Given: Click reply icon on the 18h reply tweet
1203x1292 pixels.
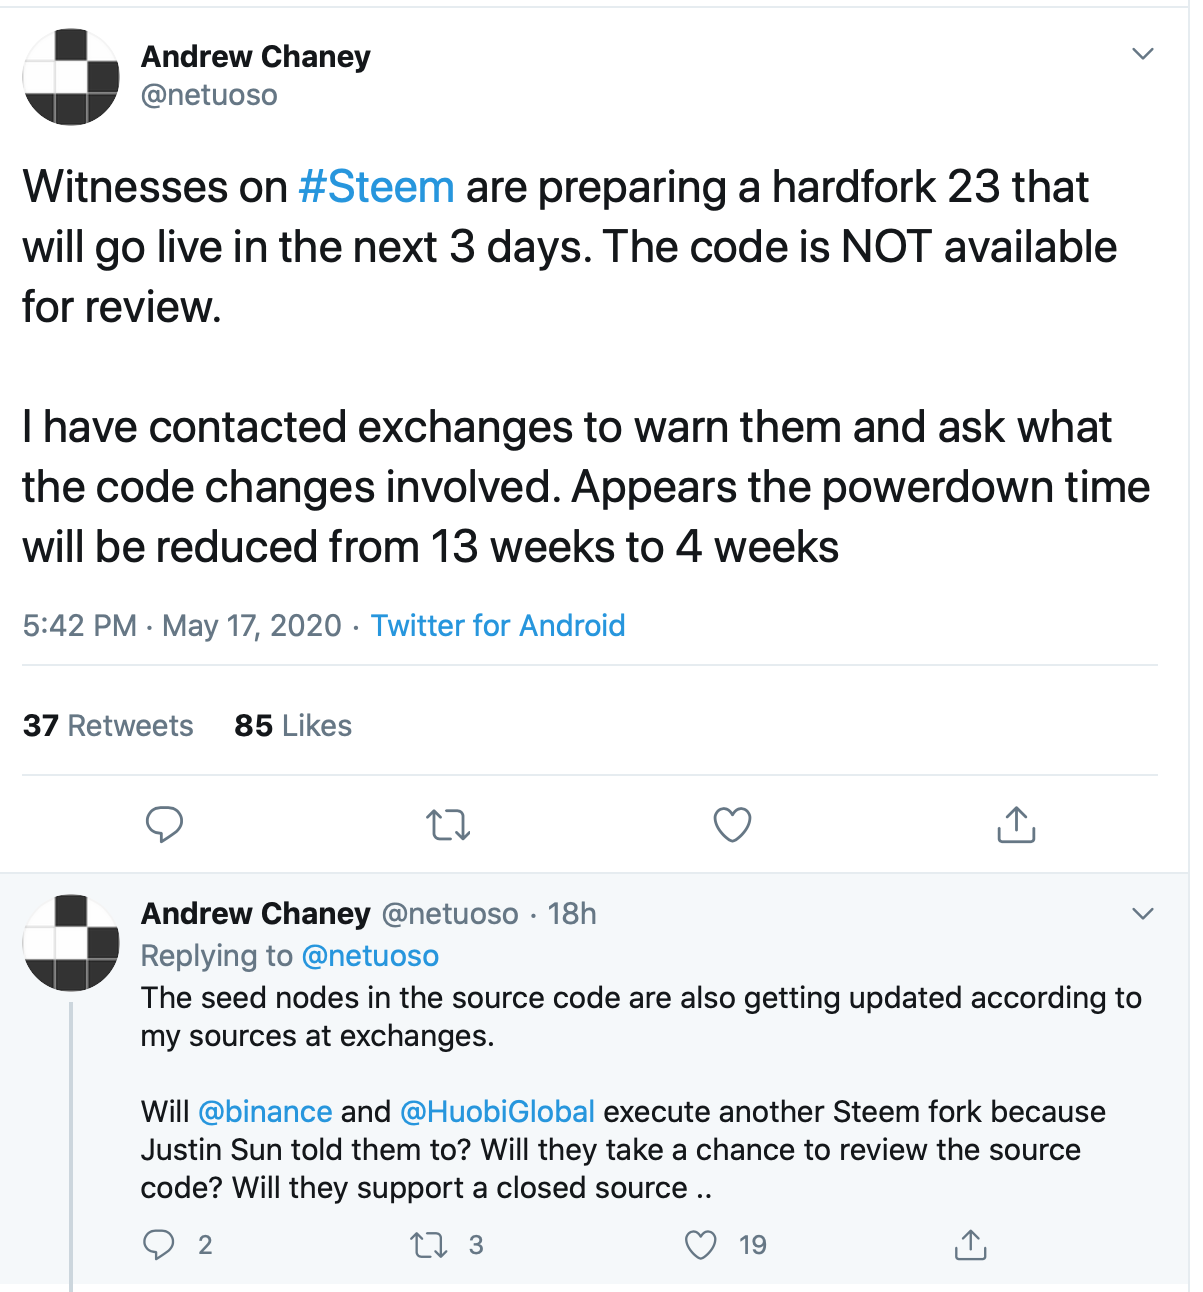Looking at the screenshot, I should point(159,1245).
